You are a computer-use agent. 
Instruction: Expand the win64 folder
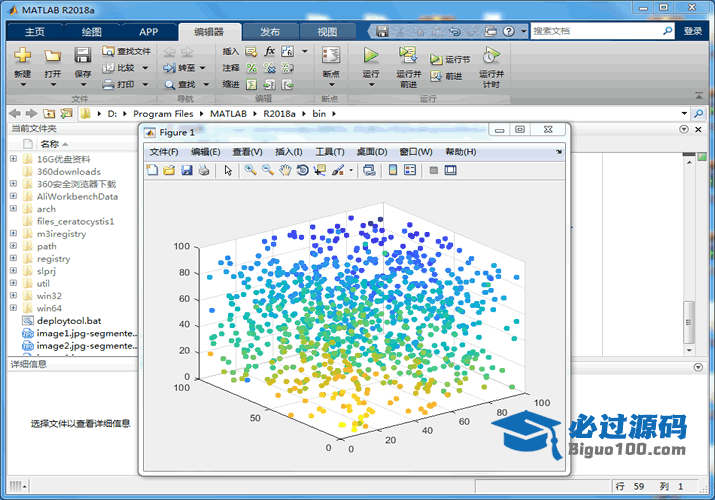point(13,308)
